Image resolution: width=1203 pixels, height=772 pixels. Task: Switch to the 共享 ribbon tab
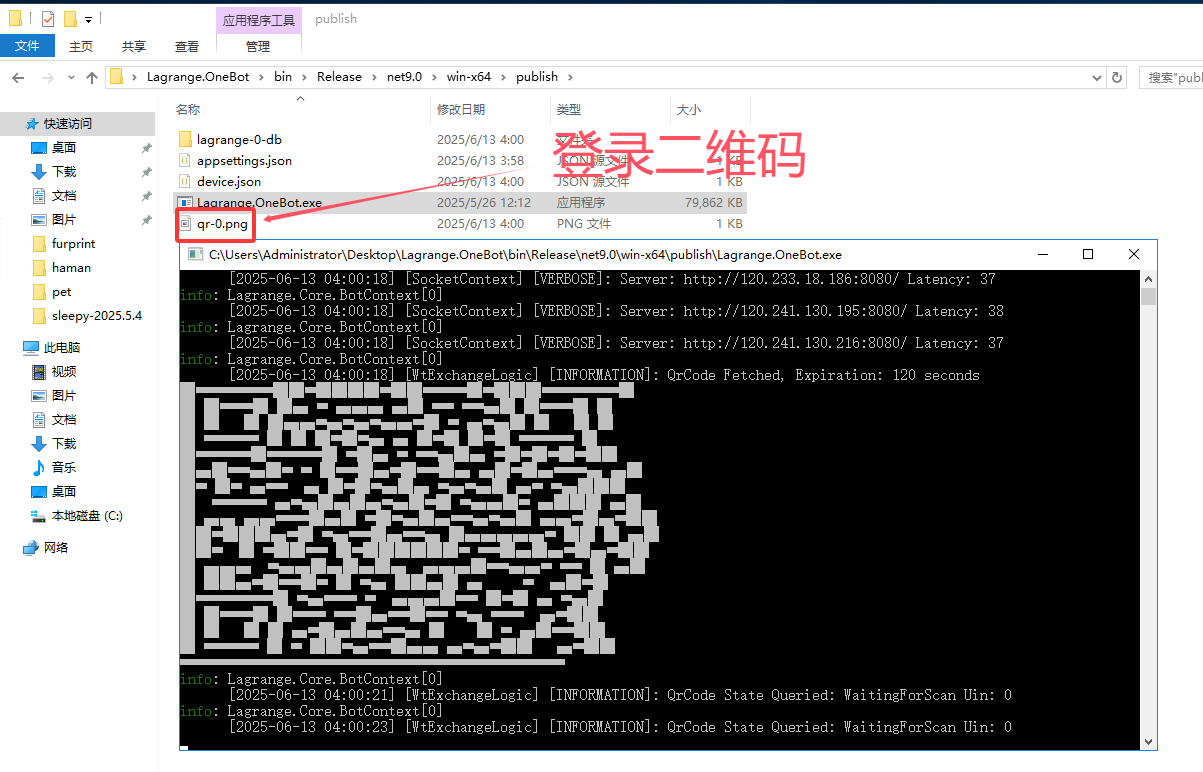coord(134,46)
